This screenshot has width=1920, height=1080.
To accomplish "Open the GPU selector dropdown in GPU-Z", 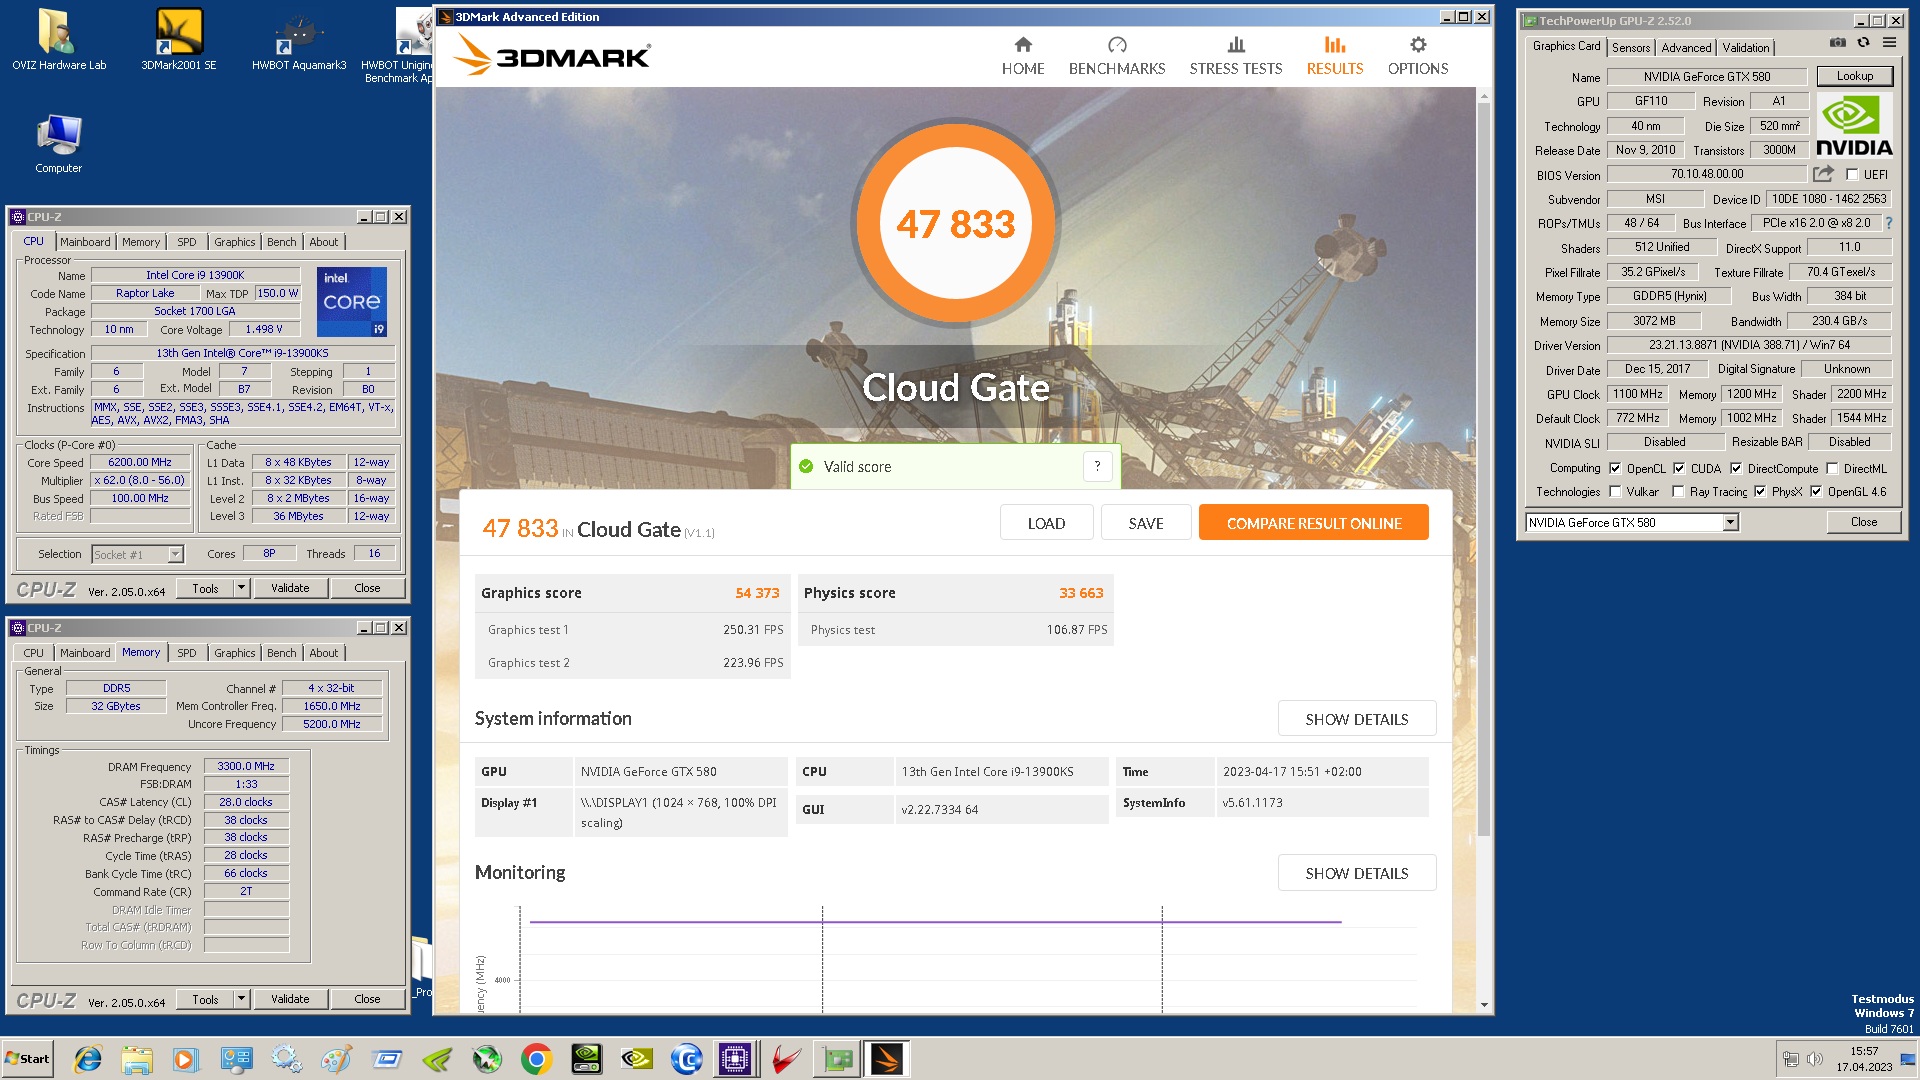I will point(1731,522).
